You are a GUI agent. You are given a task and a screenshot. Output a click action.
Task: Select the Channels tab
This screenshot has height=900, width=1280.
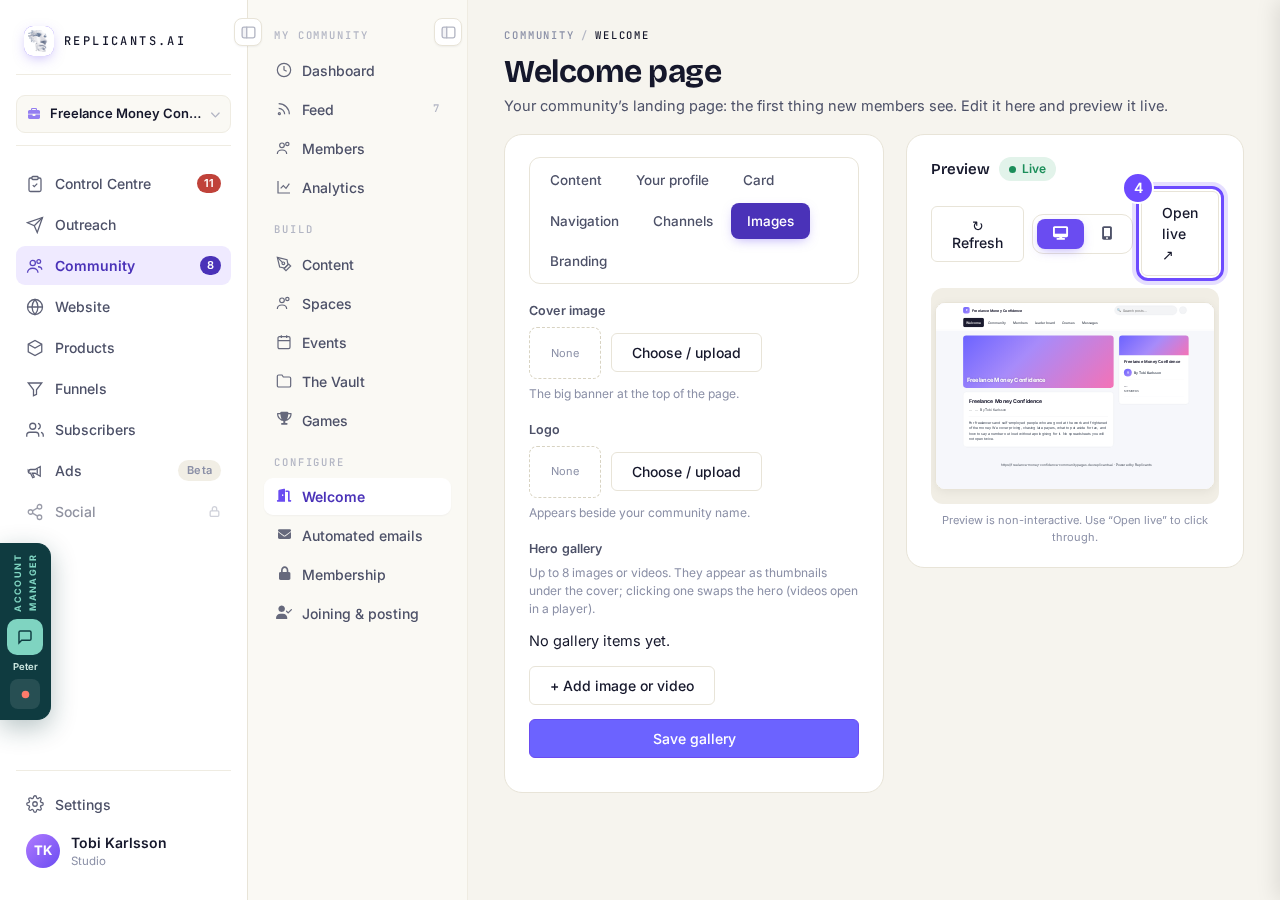tap(683, 221)
